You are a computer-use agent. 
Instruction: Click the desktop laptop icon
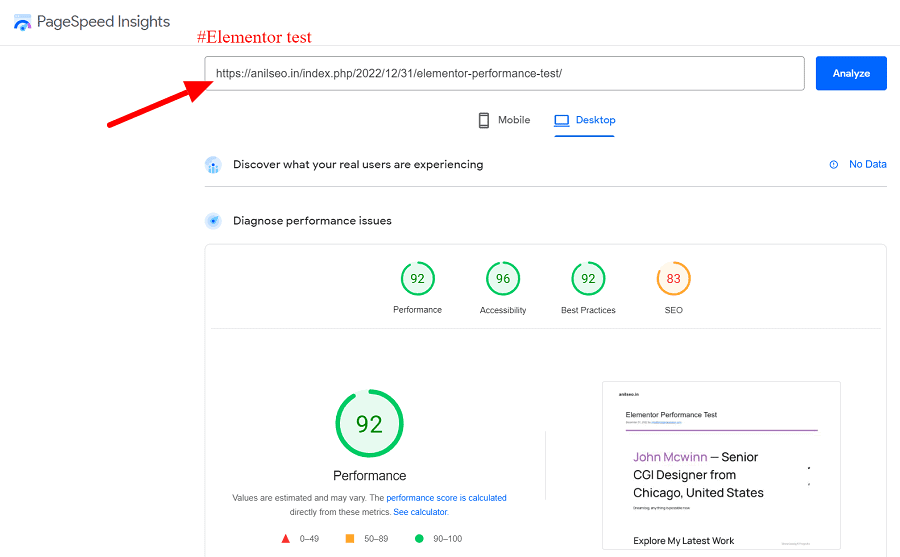coord(561,121)
